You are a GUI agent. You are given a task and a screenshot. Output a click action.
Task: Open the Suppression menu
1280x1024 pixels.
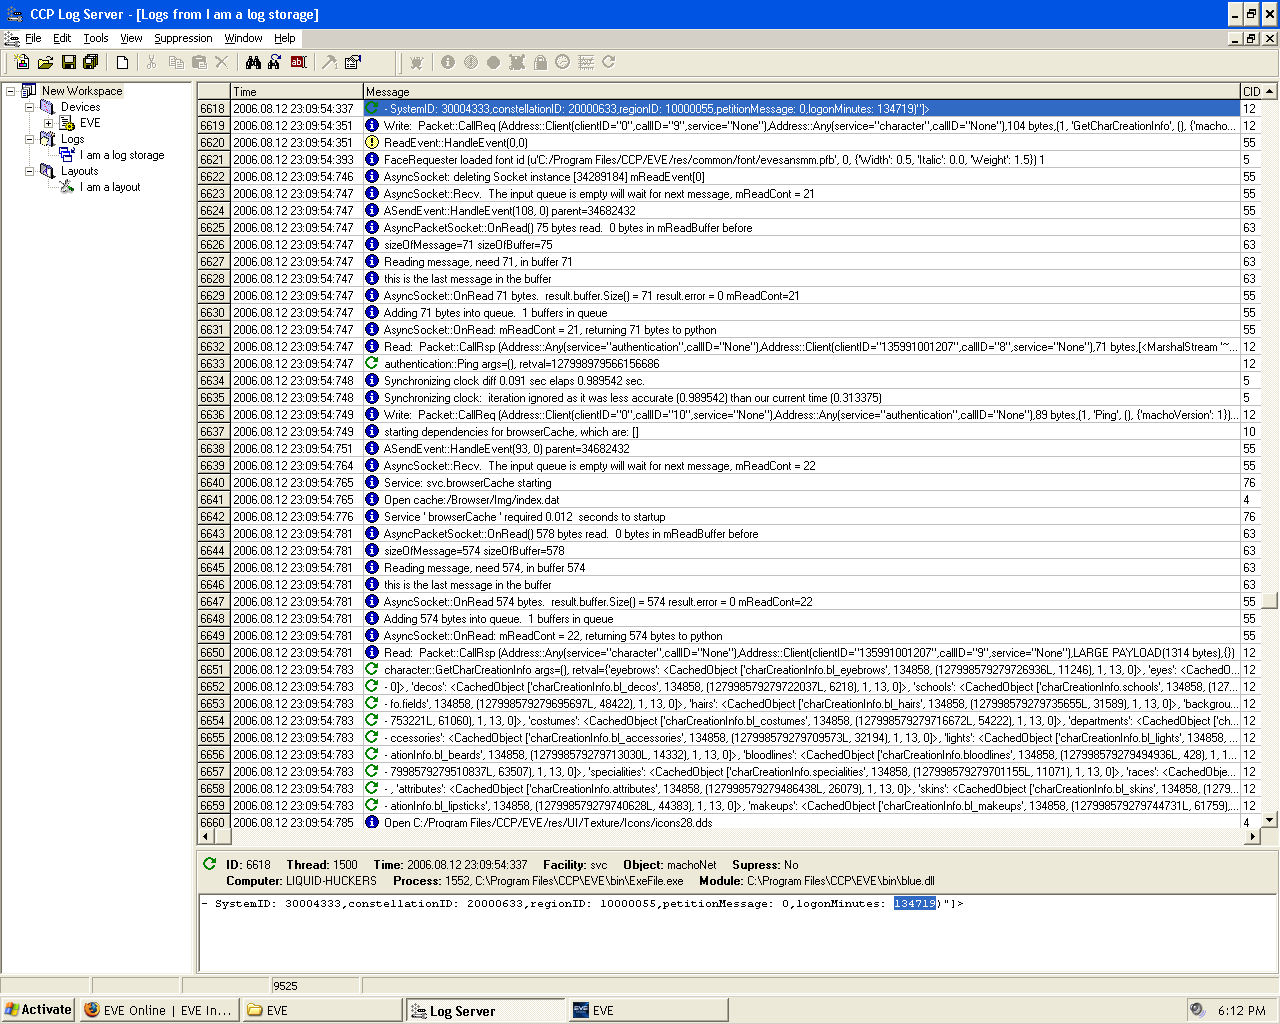(183, 38)
